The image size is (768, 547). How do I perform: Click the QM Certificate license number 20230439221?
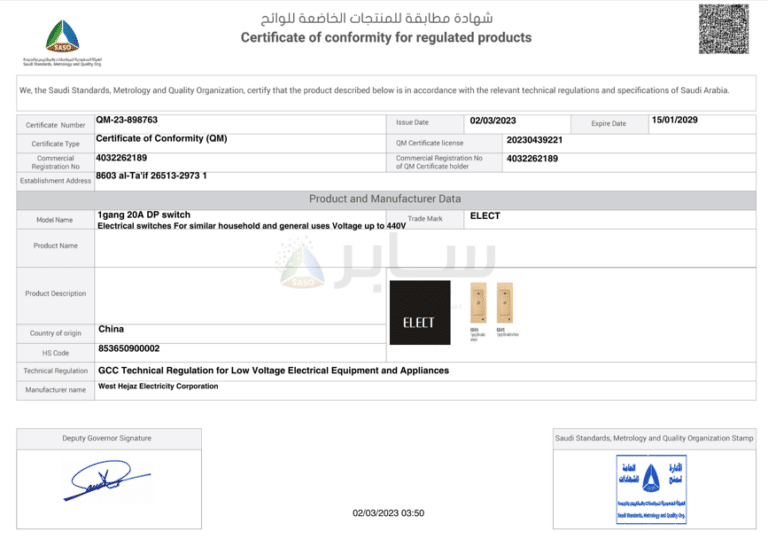pyautogui.click(x=534, y=140)
